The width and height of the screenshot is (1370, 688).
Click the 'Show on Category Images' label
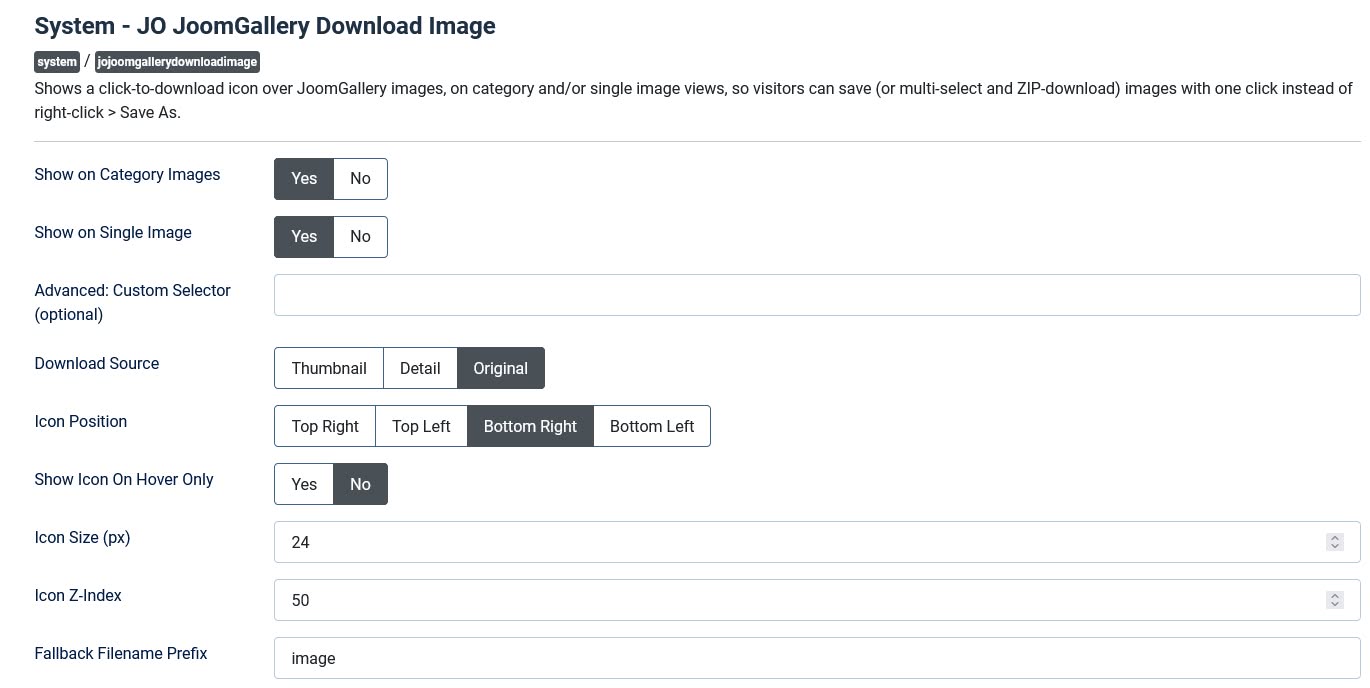[127, 174]
